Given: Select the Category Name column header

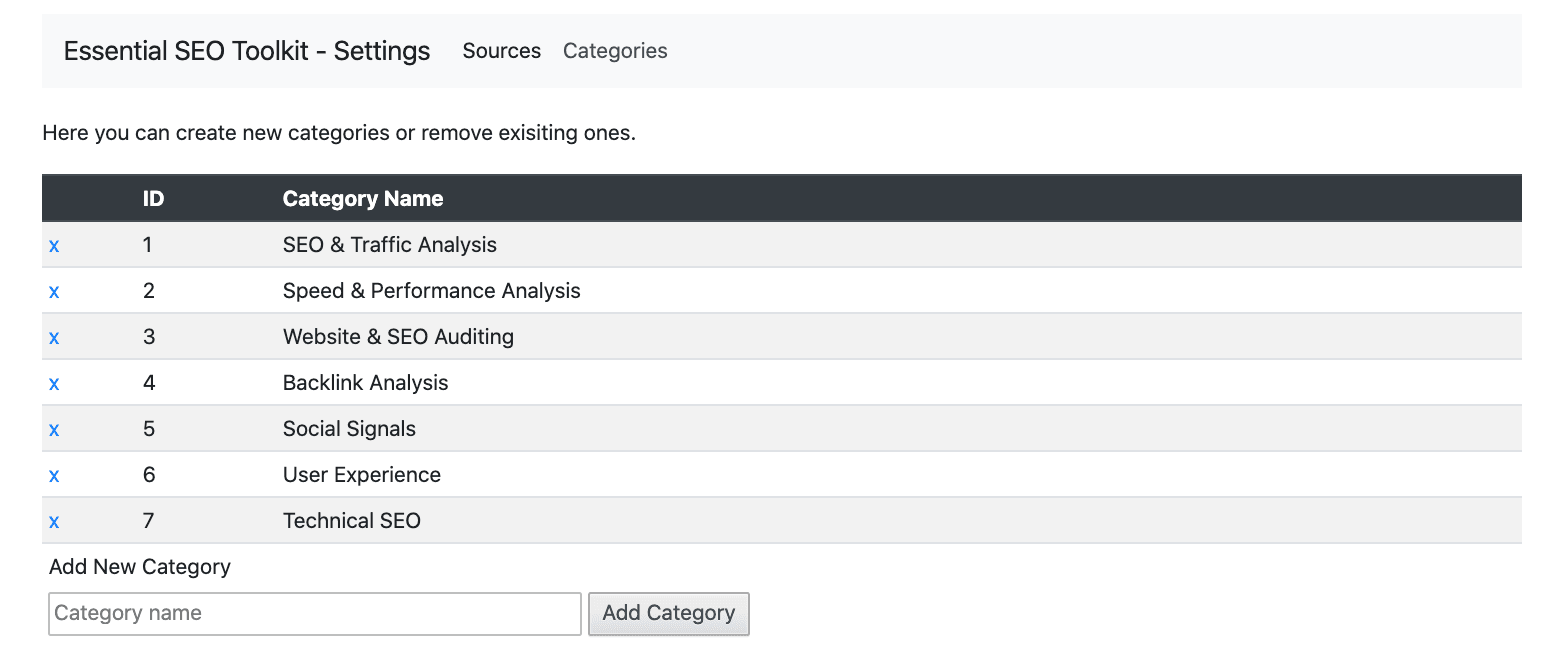Looking at the screenshot, I should point(363,198).
